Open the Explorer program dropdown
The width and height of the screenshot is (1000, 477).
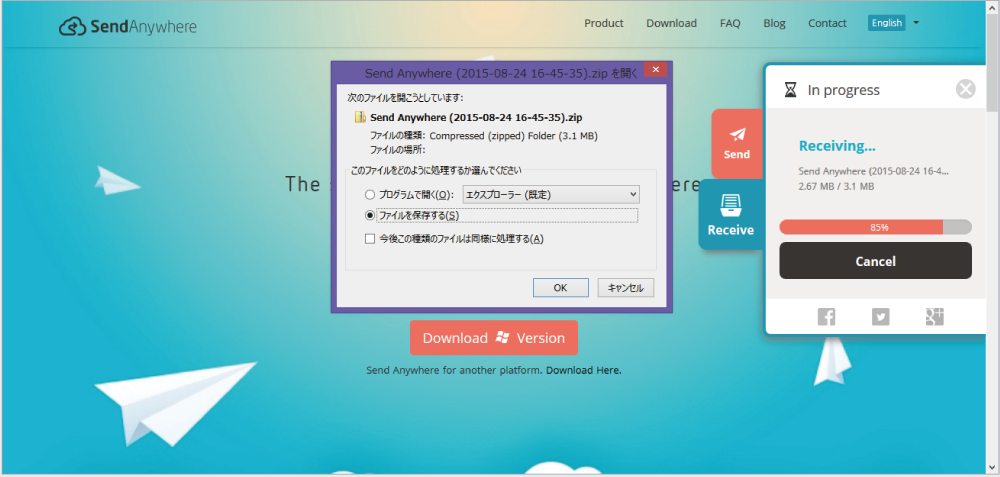551,194
